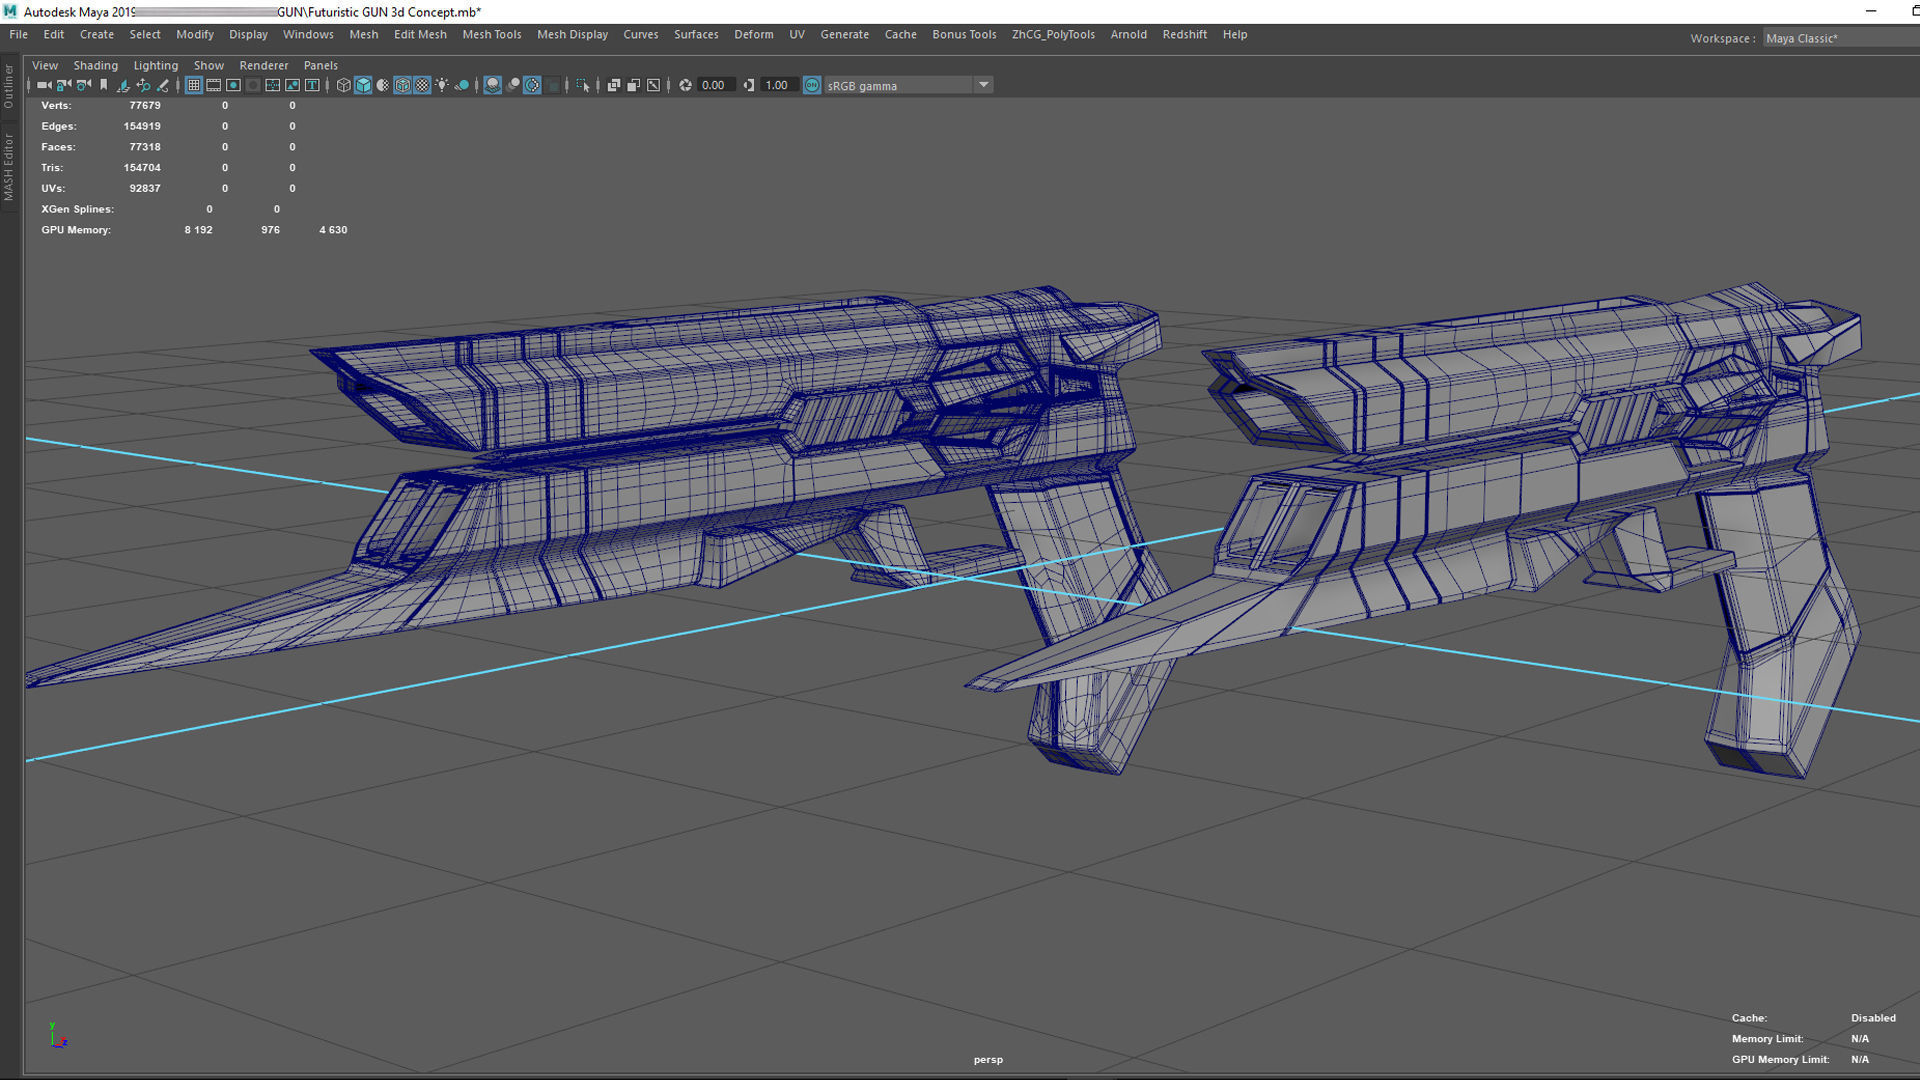Click the X-Ray display icon

(x=613, y=85)
